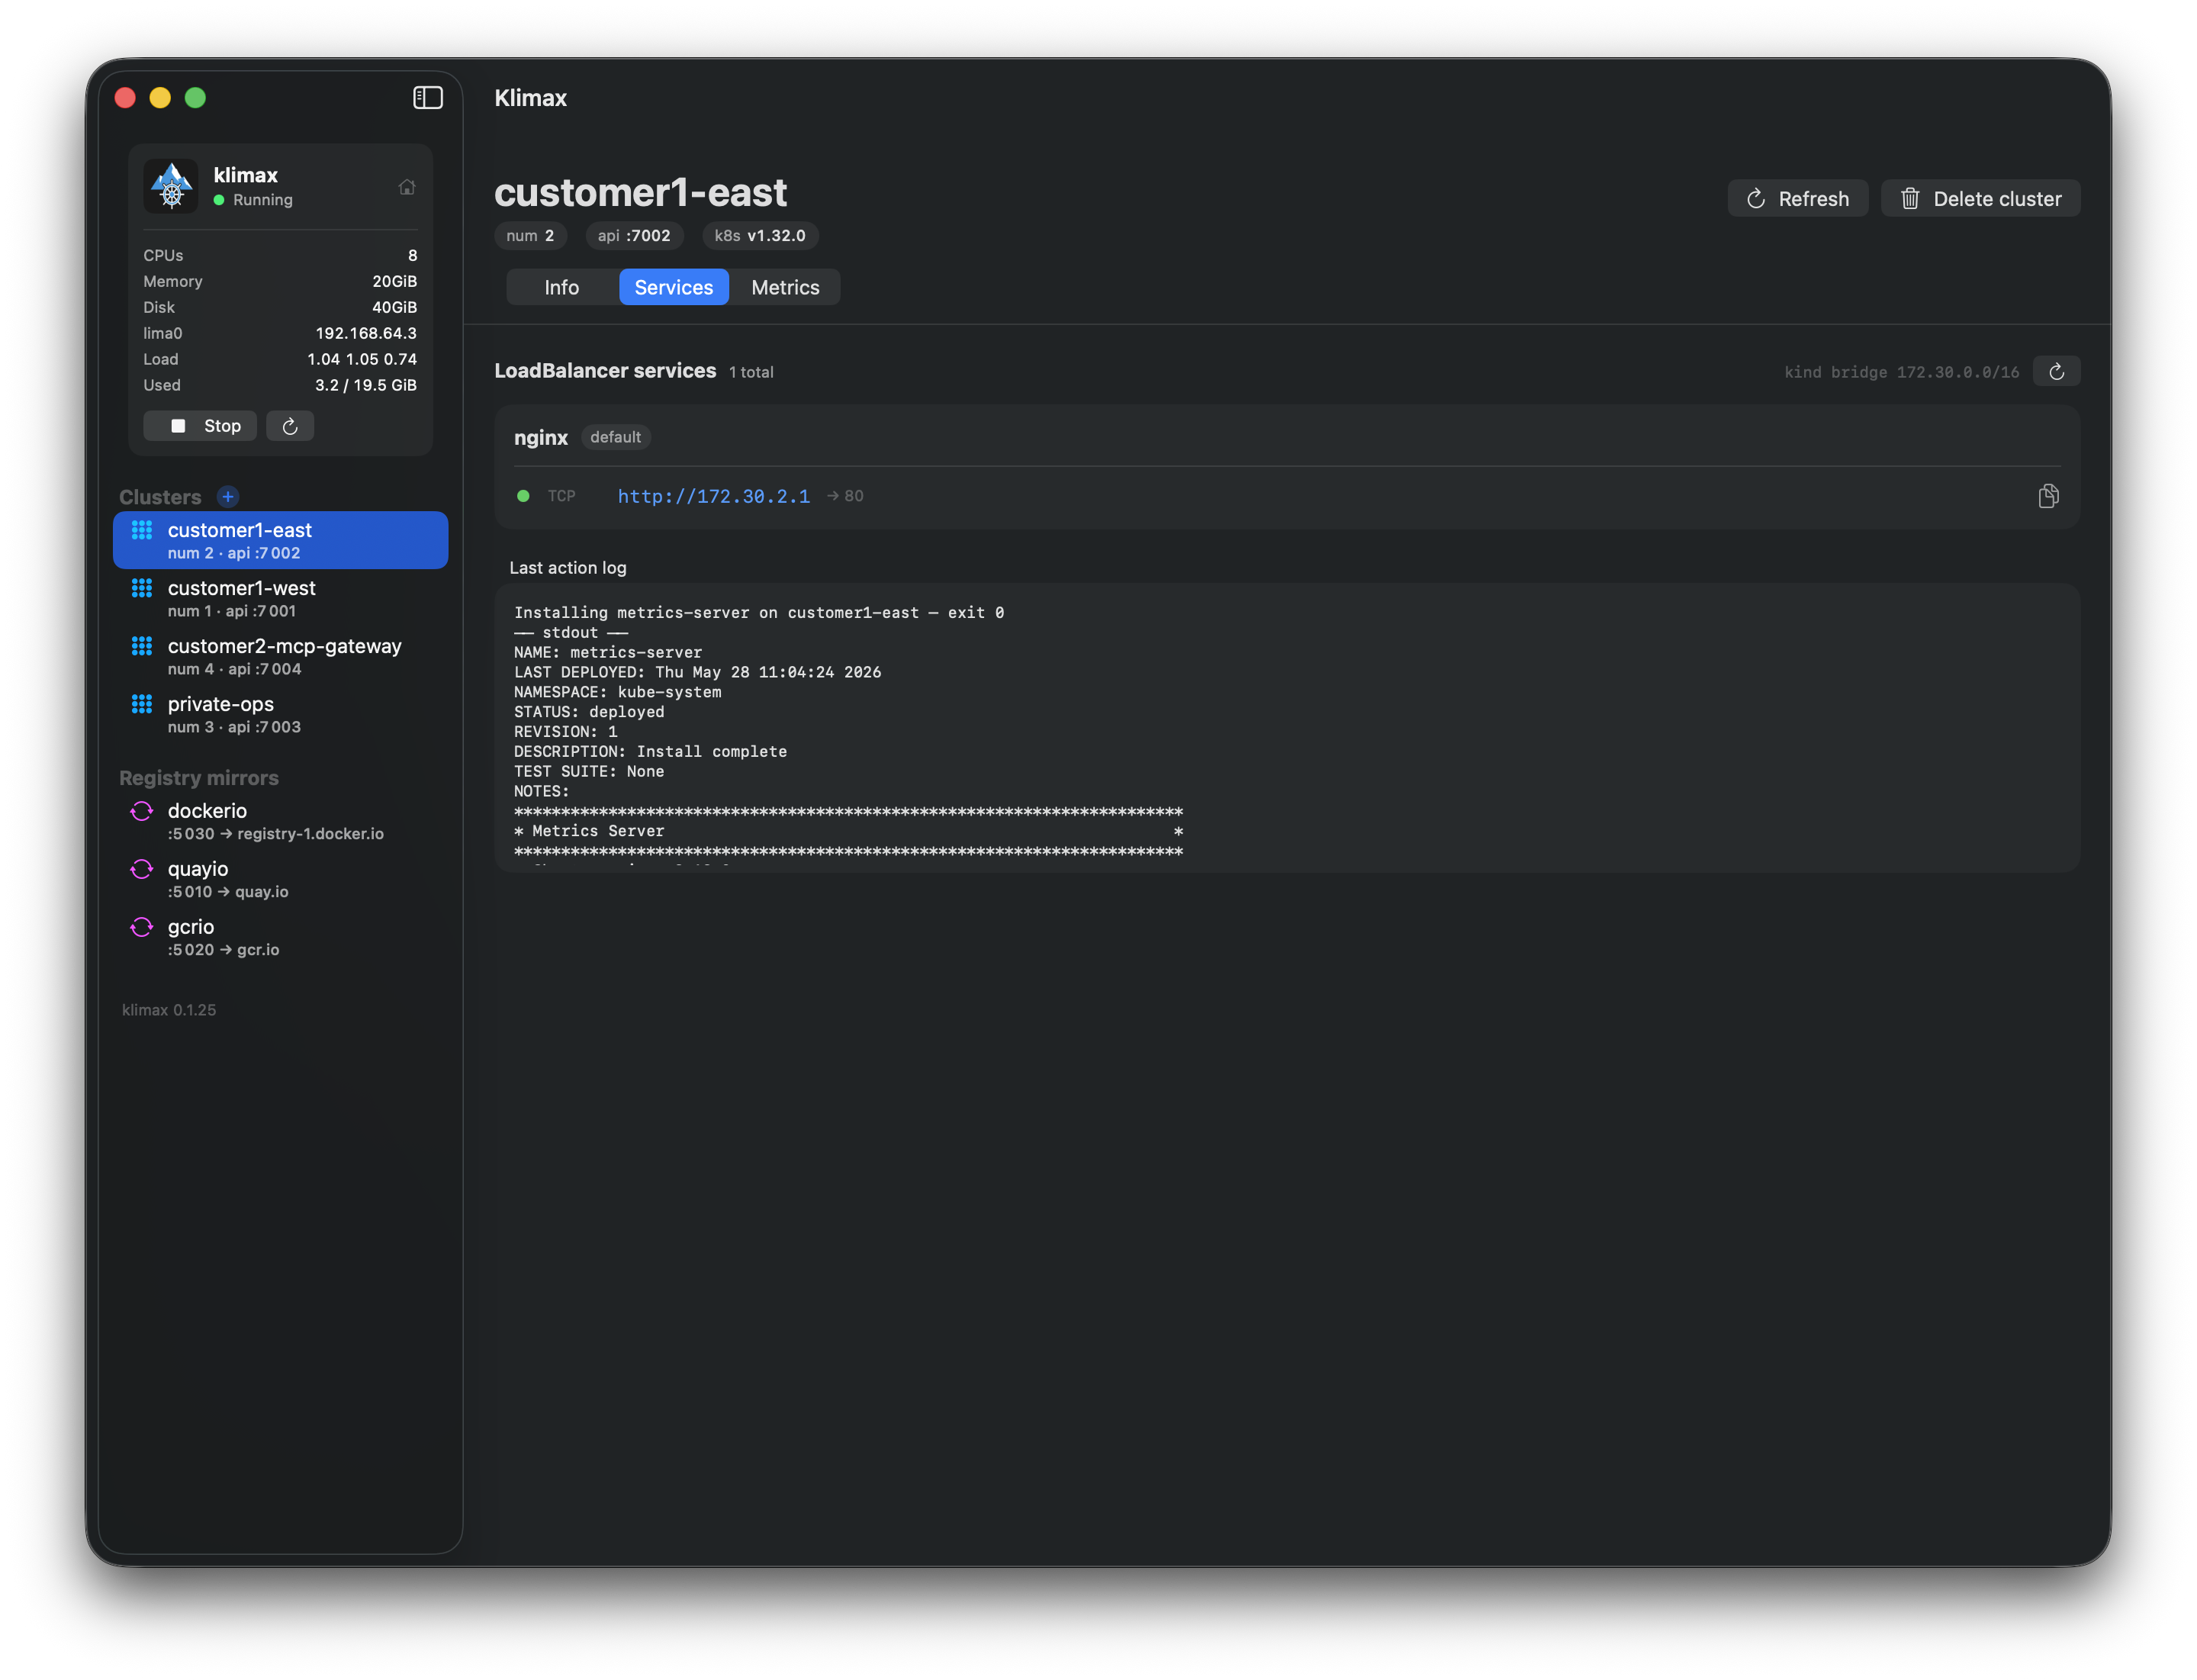The width and height of the screenshot is (2197, 1680).
Task: Click customer2-mcp-gateway grid icon
Action: coord(142,646)
